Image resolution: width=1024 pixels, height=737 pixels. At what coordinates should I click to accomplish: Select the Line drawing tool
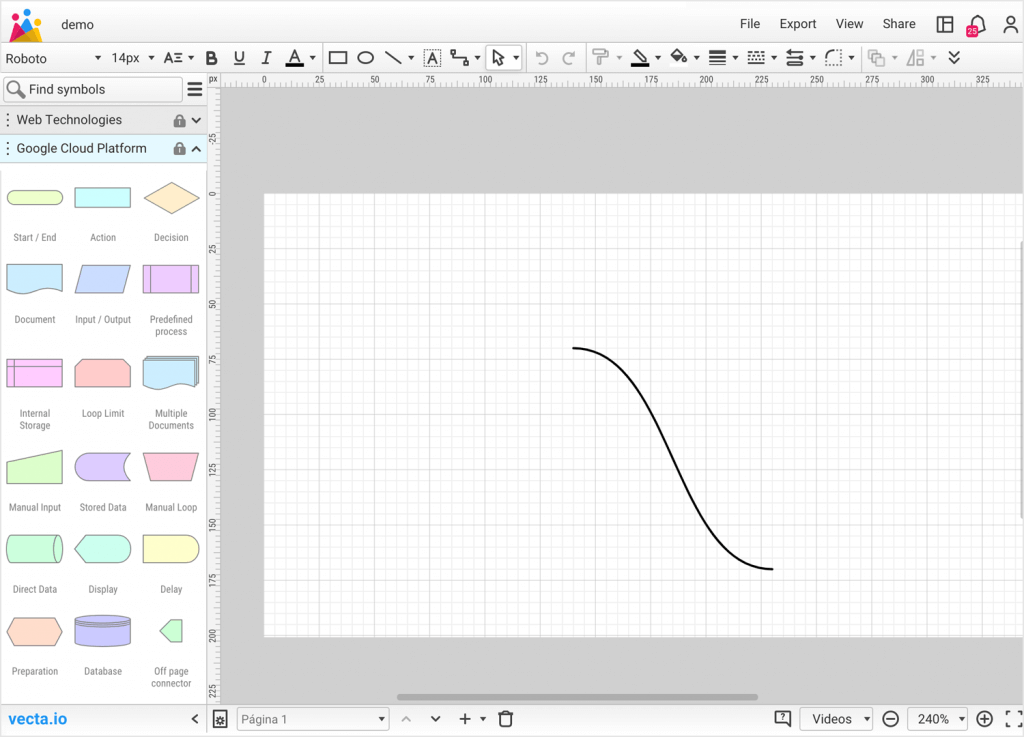click(394, 57)
